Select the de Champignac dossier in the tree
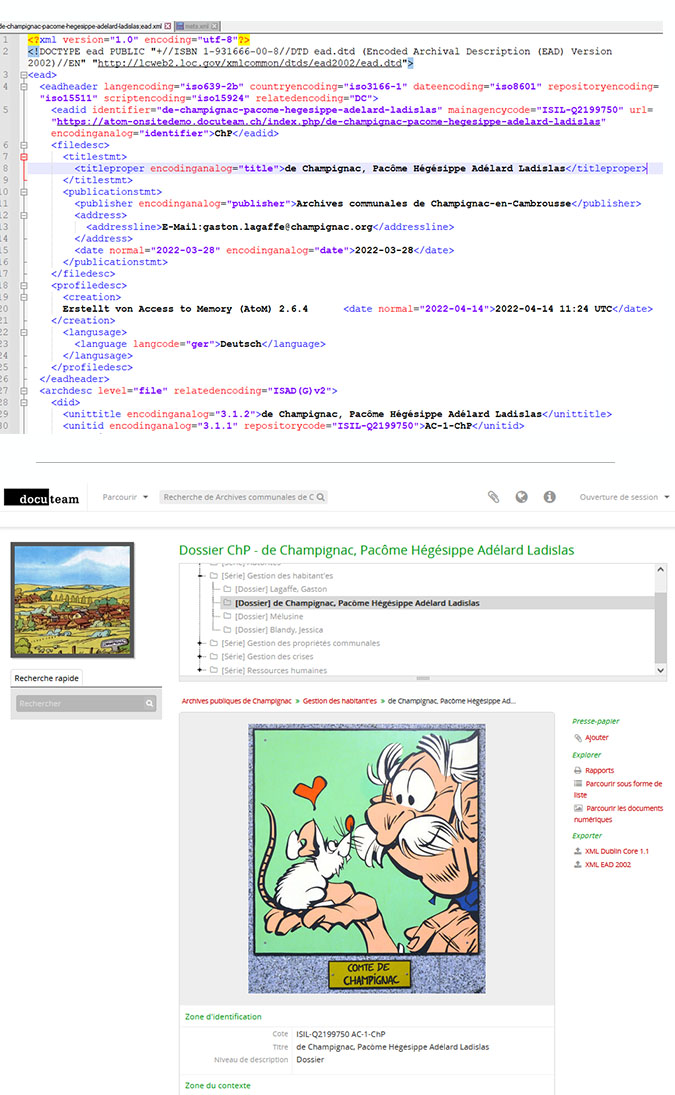This screenshot has width=675, height=1095. coord(357,603)
